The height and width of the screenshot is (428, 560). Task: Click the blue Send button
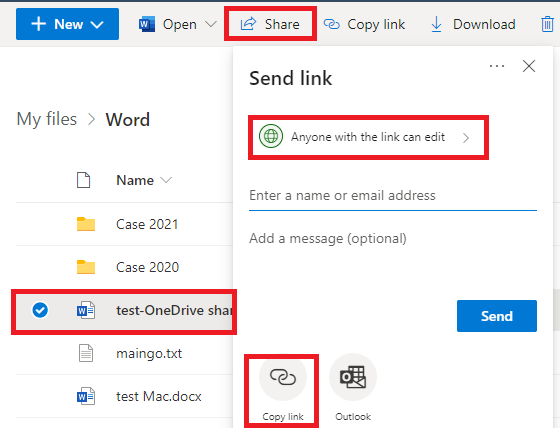(497, 316)
